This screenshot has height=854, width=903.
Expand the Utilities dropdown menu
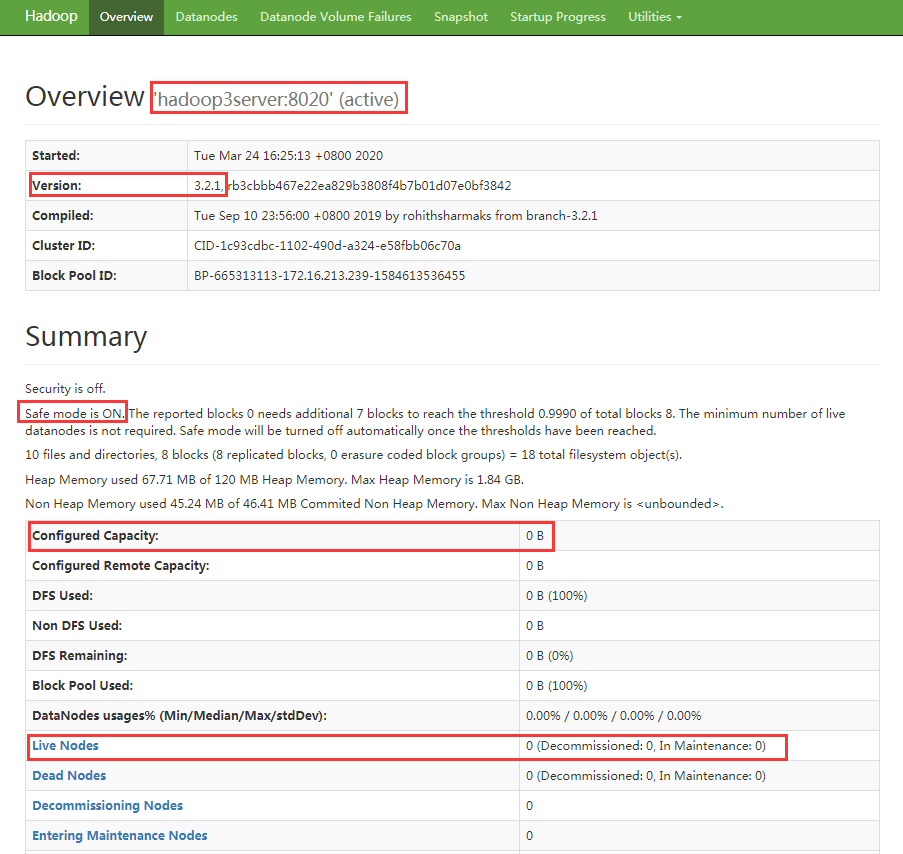point(655,17)
